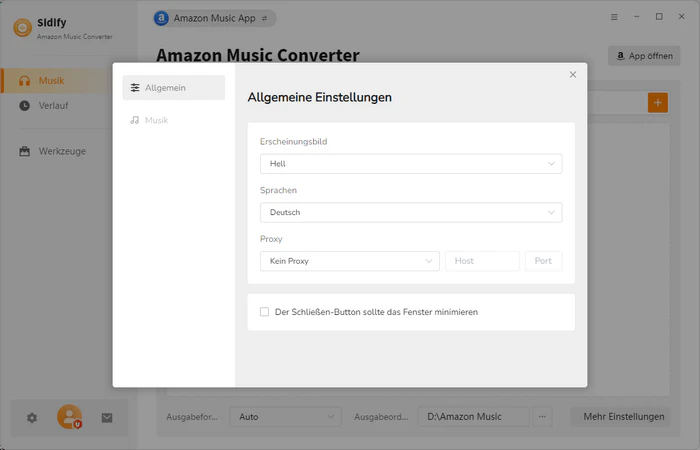Click the three-dots browse output folder button

[x=543, y=417]
